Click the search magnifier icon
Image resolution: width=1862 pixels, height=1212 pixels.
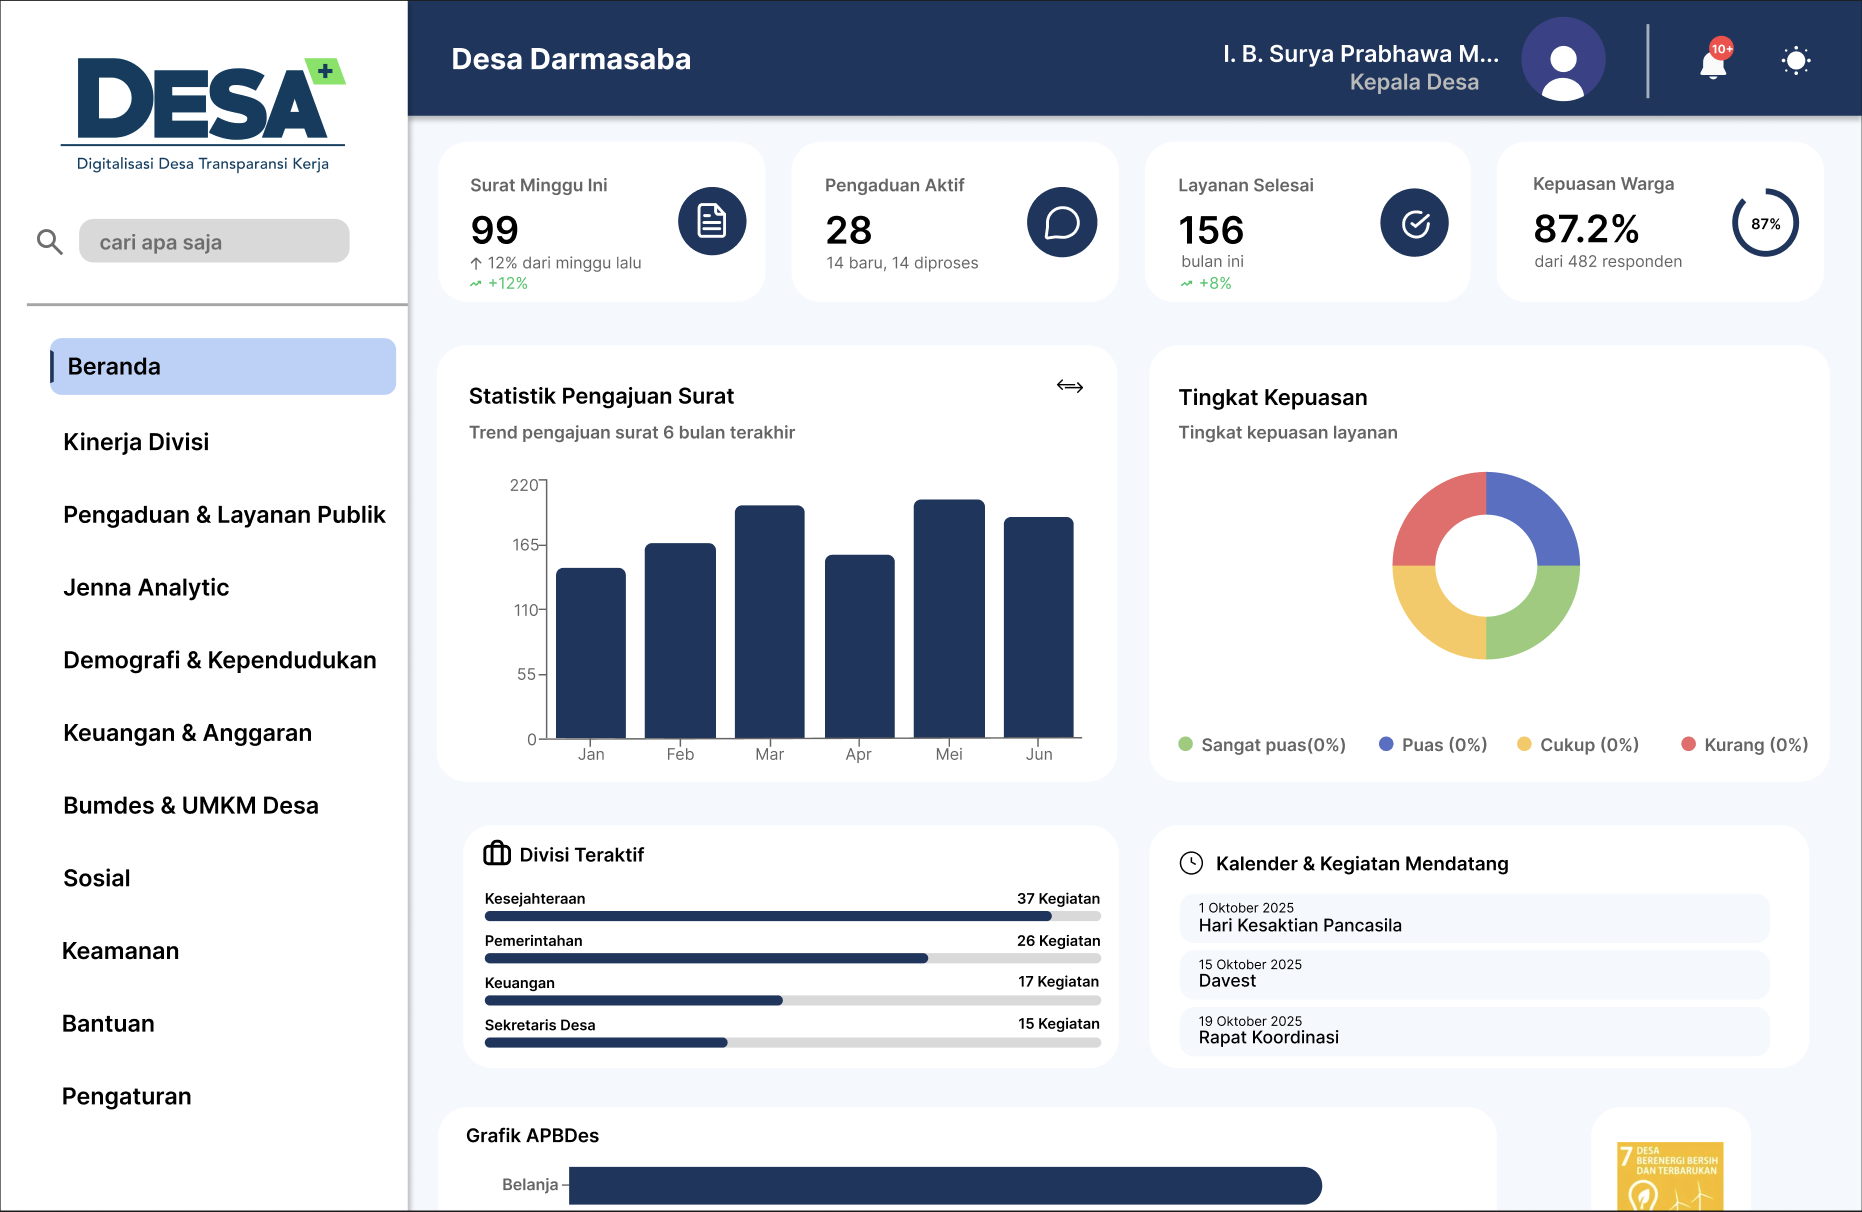pyautogui.click(x=49, y=241)
